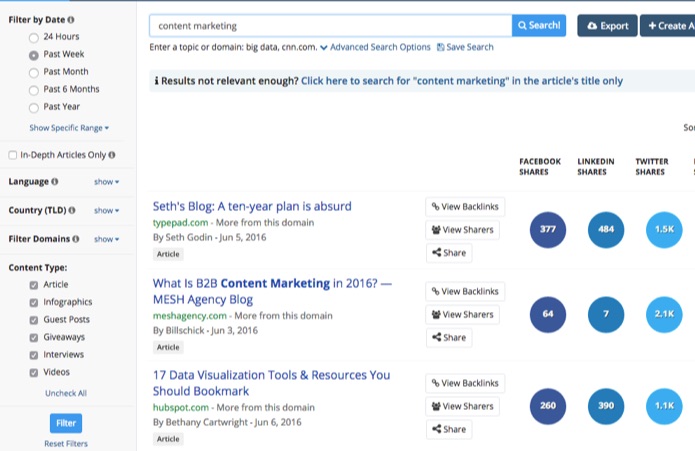This screenshot has height=451, width=695.
Task: Expand Advanced Search Options
Action: tap(375, 47)
